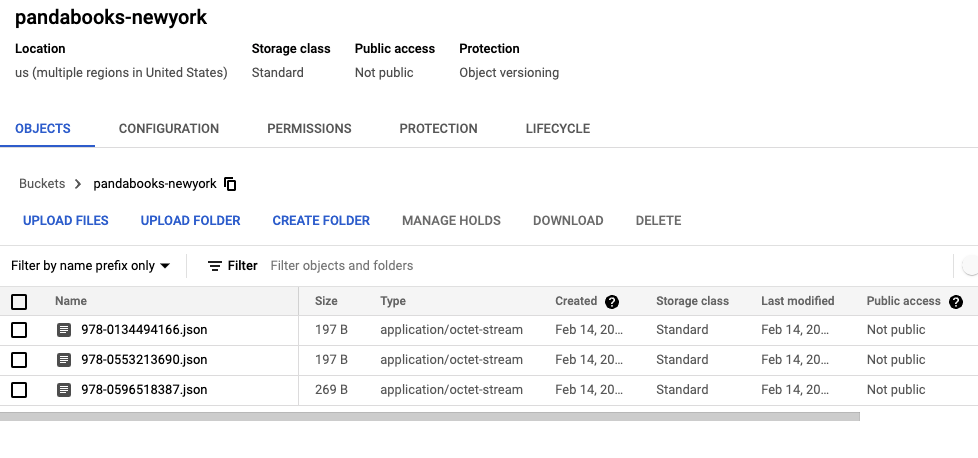Click the Created column header
This screenshot has width=978, height=458.
pyautogui.click(x=576, y=301)
